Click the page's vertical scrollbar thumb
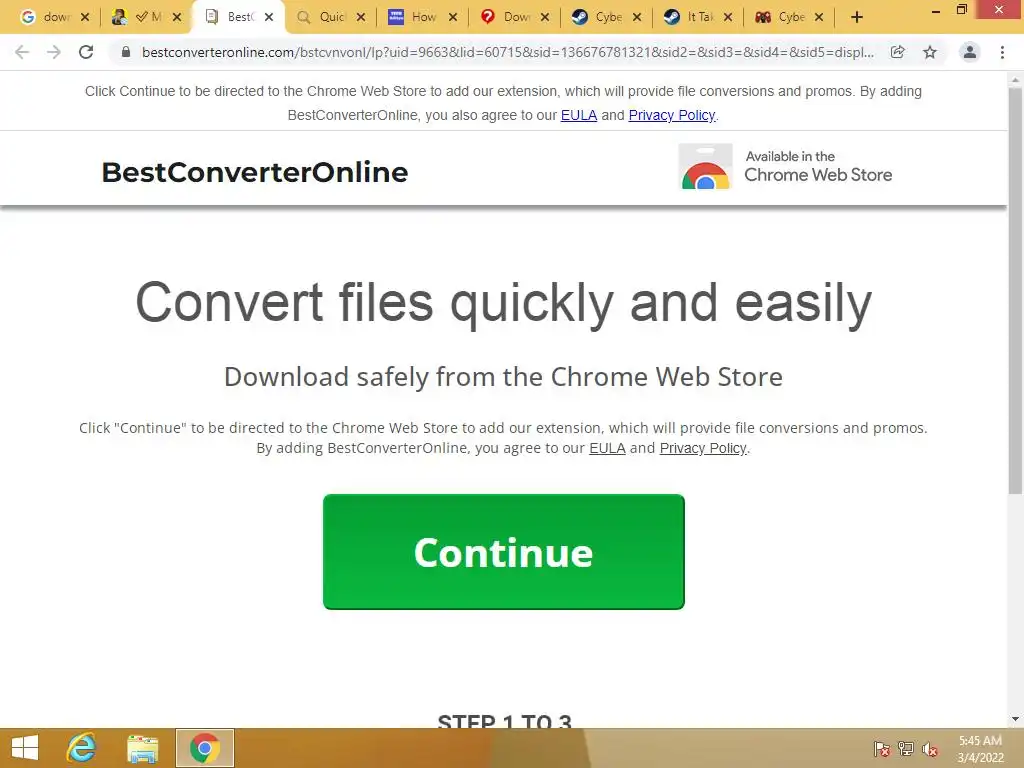This screenshot has width=1024, height=768. [1015, 291]
